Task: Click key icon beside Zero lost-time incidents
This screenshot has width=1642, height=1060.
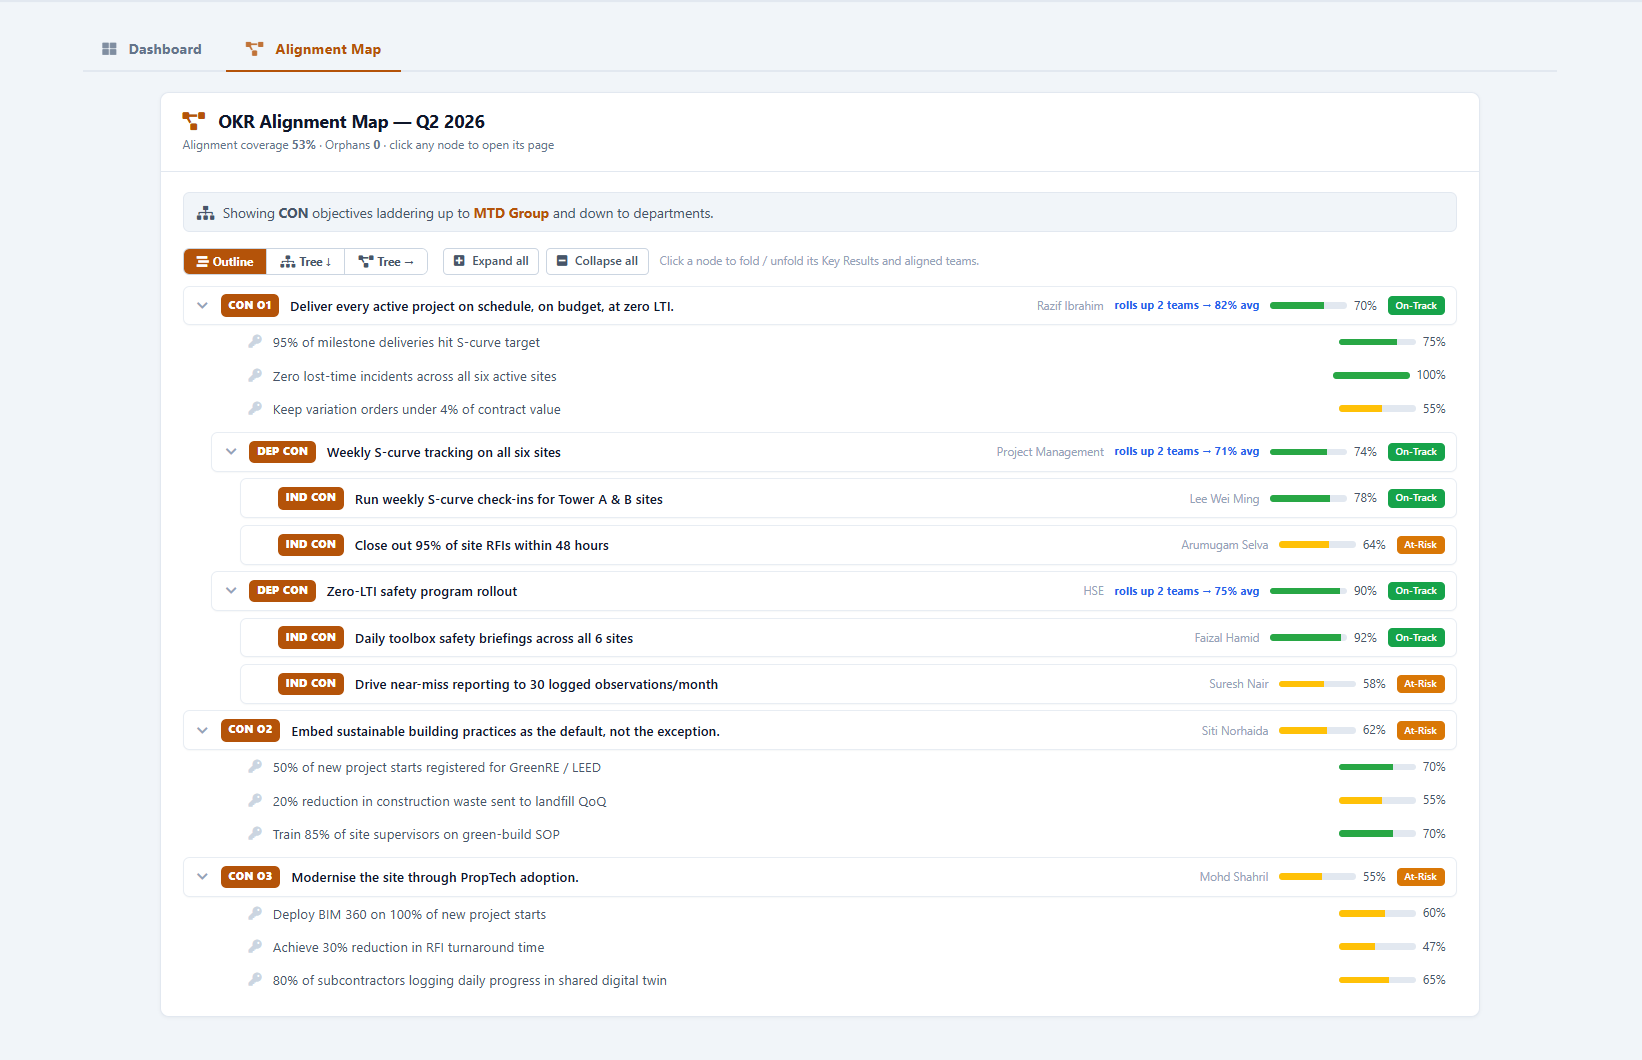Action: coord(255,376)
